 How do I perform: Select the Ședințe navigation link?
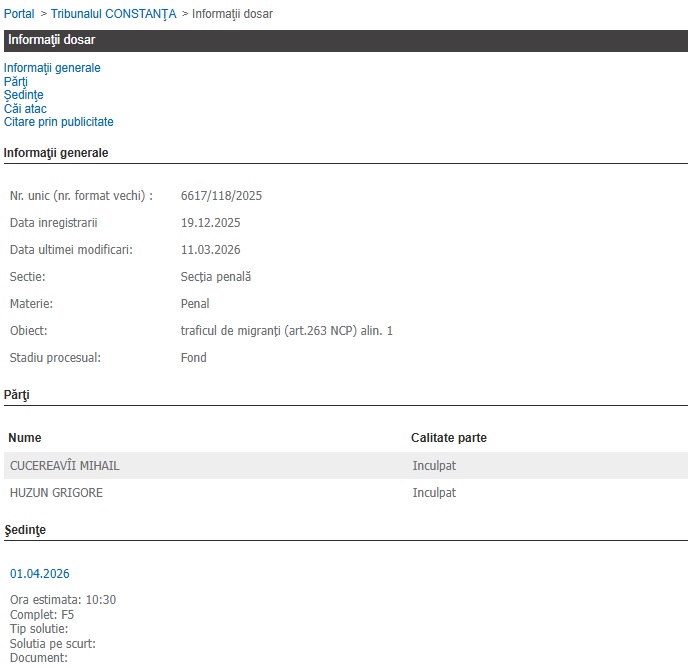(x=24, y=95)
